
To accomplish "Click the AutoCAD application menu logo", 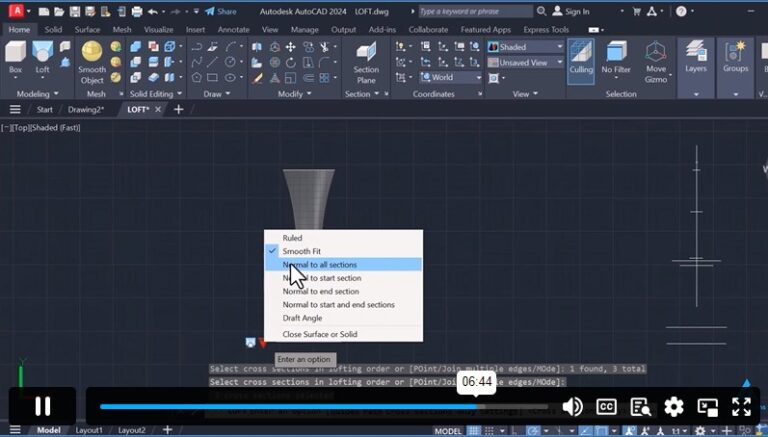I will pos(16,10).
